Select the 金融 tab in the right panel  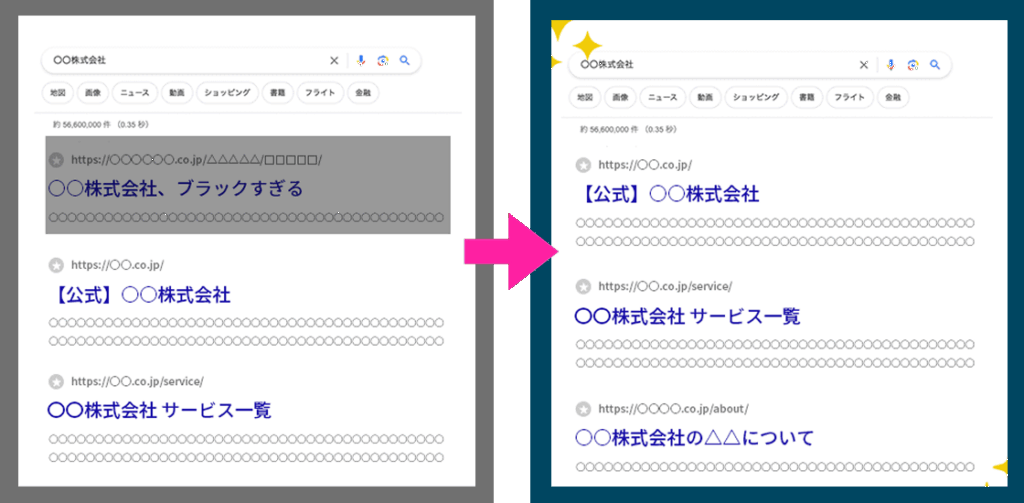click(x=892, y=98)
